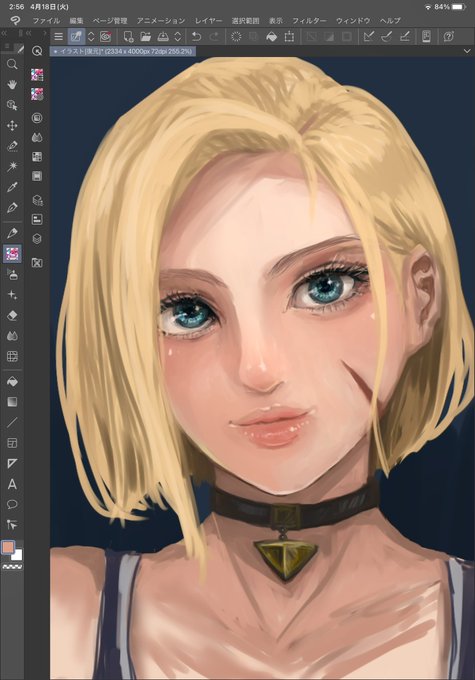The image size is (475, 680).
Task: Select the Decoration sparkle tool
Action: [x=12, y=295]
